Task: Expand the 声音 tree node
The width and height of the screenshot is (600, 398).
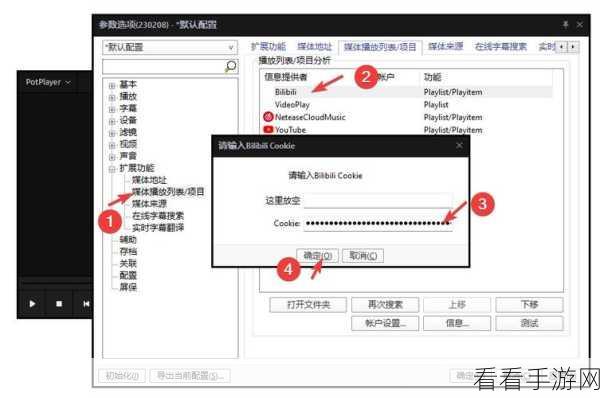Action: (x=112, y=157)
